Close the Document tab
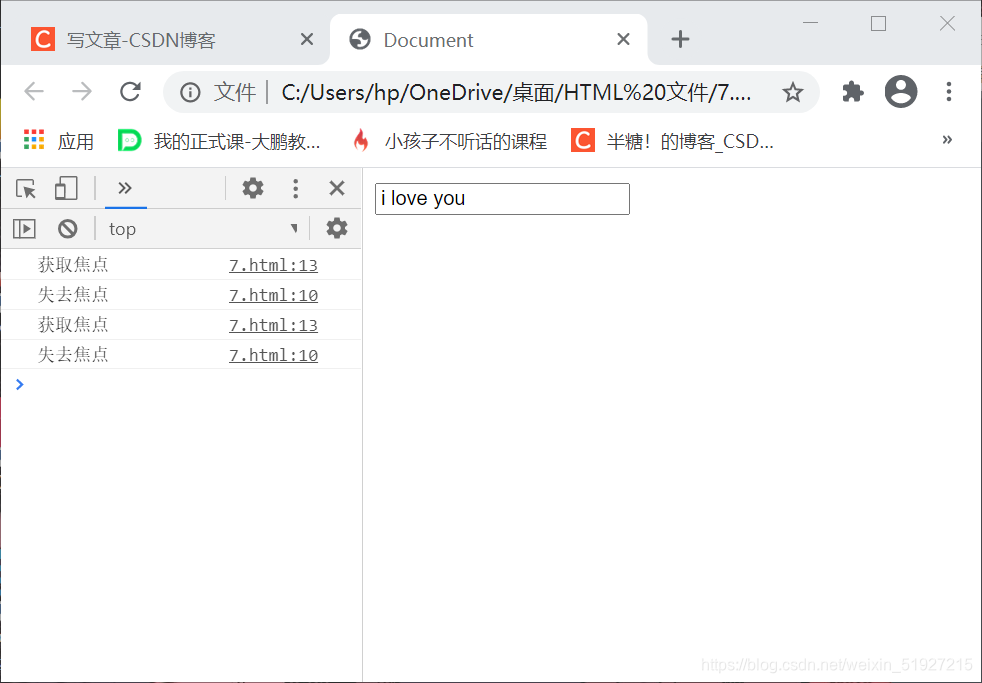This screenshot has width=982, height=683. click(x=623, y=39)
